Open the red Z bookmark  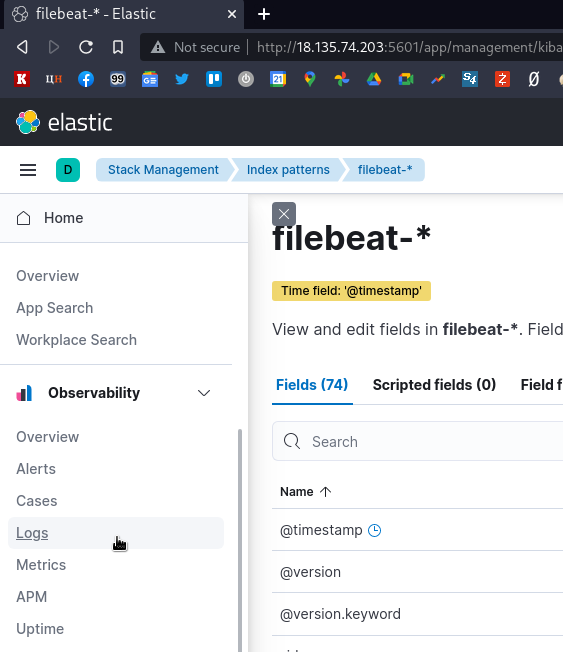coord(502,79)
